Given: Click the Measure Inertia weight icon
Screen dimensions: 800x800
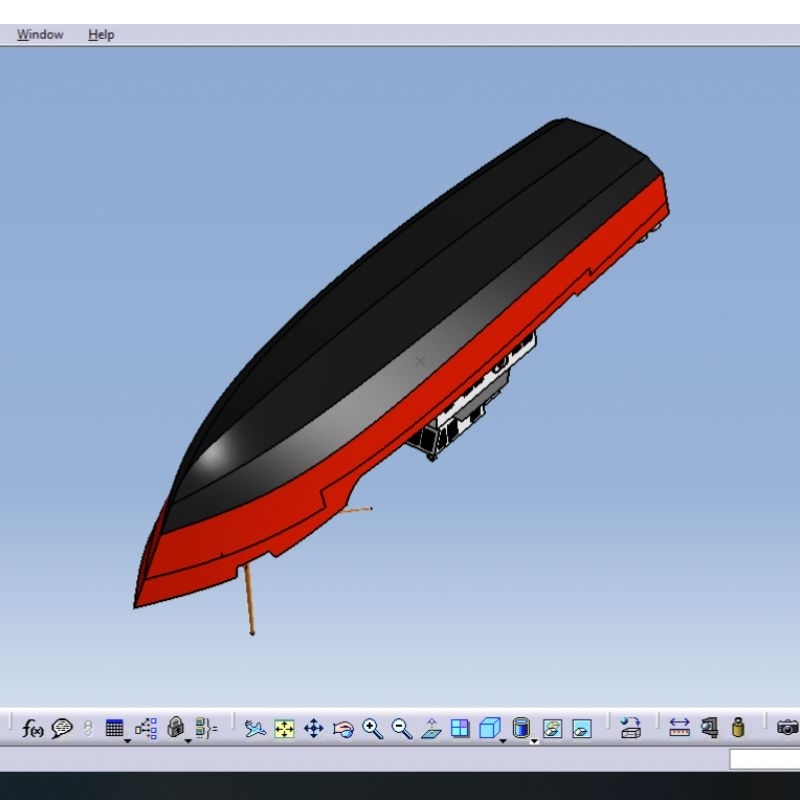Looking at the screenshot, I should click(x=738, y=728).
